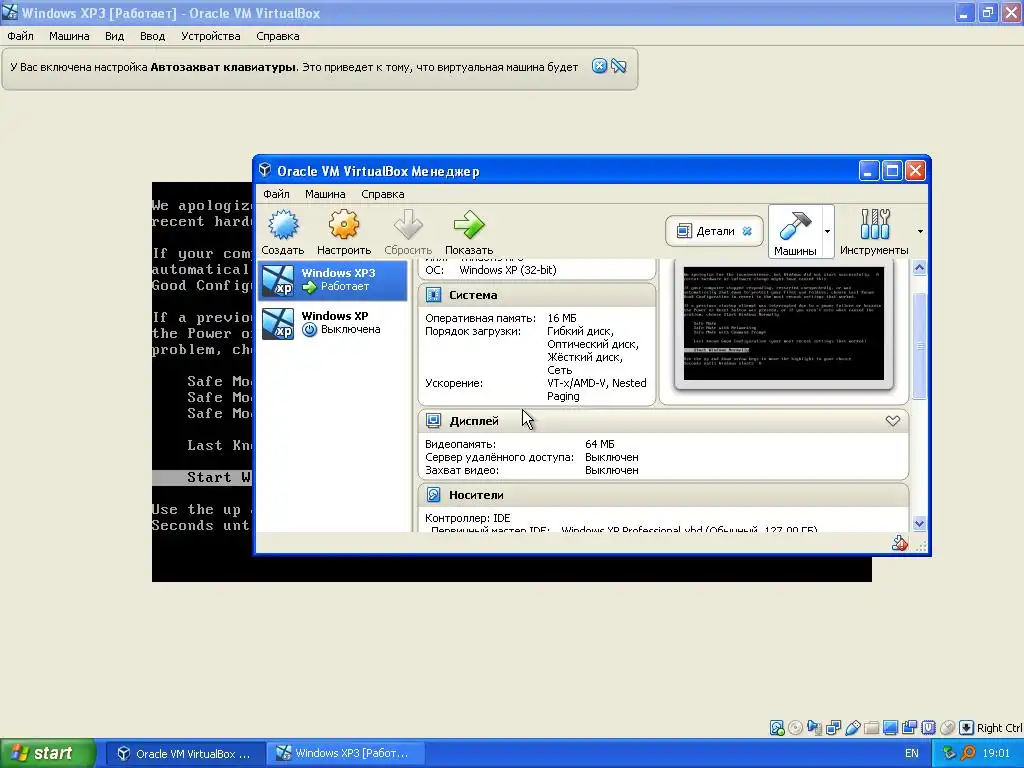
Task: Open Вид menu in the VM window
Action: pos(114,36)
